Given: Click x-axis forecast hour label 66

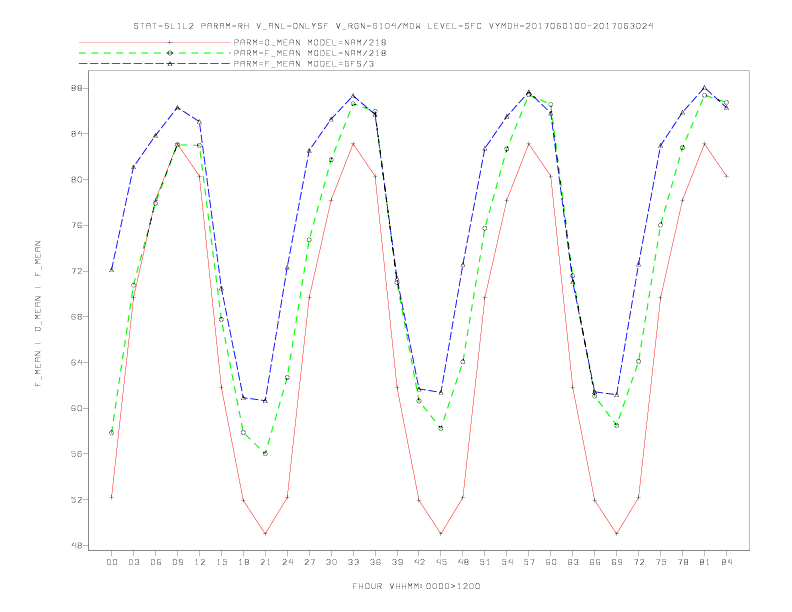Looking at the screenshot, I should [595, 562].
